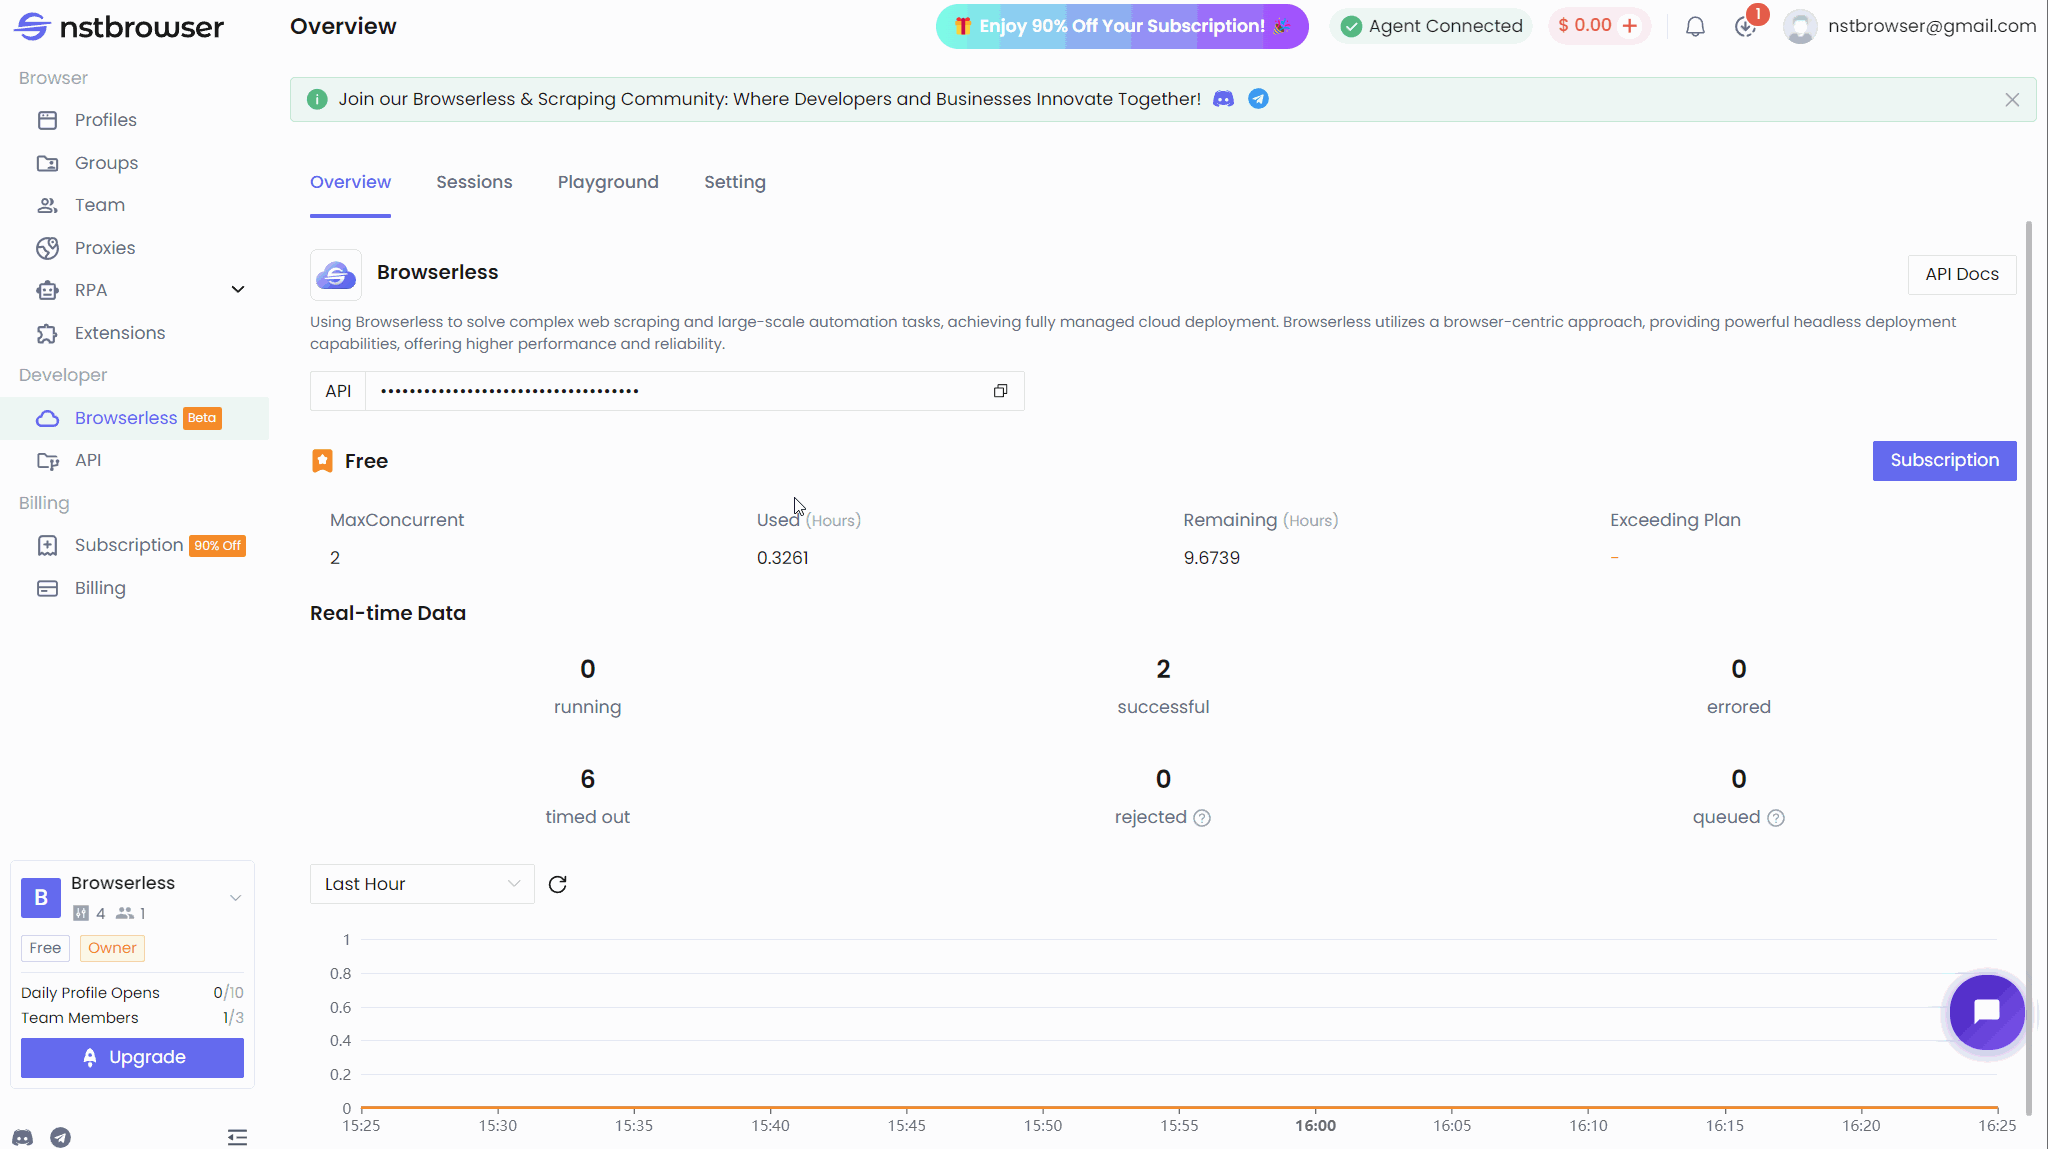Close the community announcement banner

pyautogui.click(x=2012, y=100)
